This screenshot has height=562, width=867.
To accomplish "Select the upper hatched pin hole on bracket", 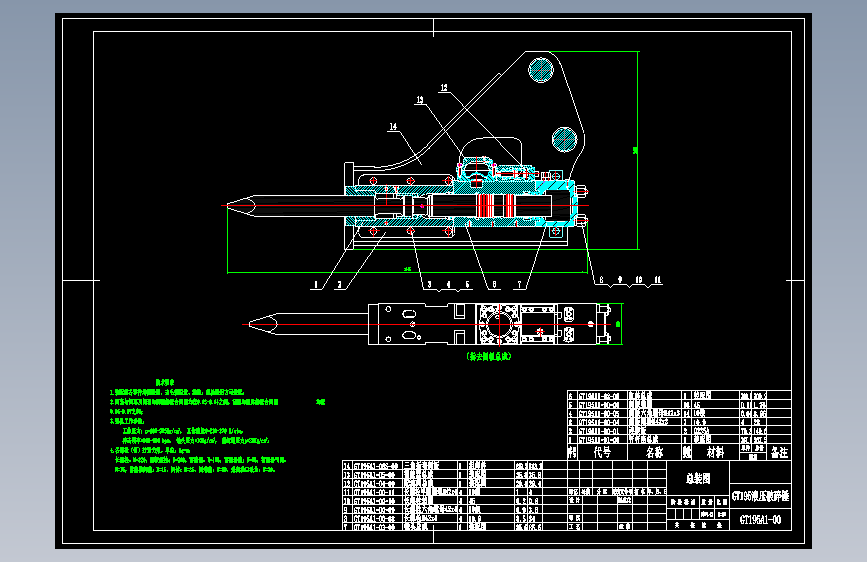I will tap(540, 70).
